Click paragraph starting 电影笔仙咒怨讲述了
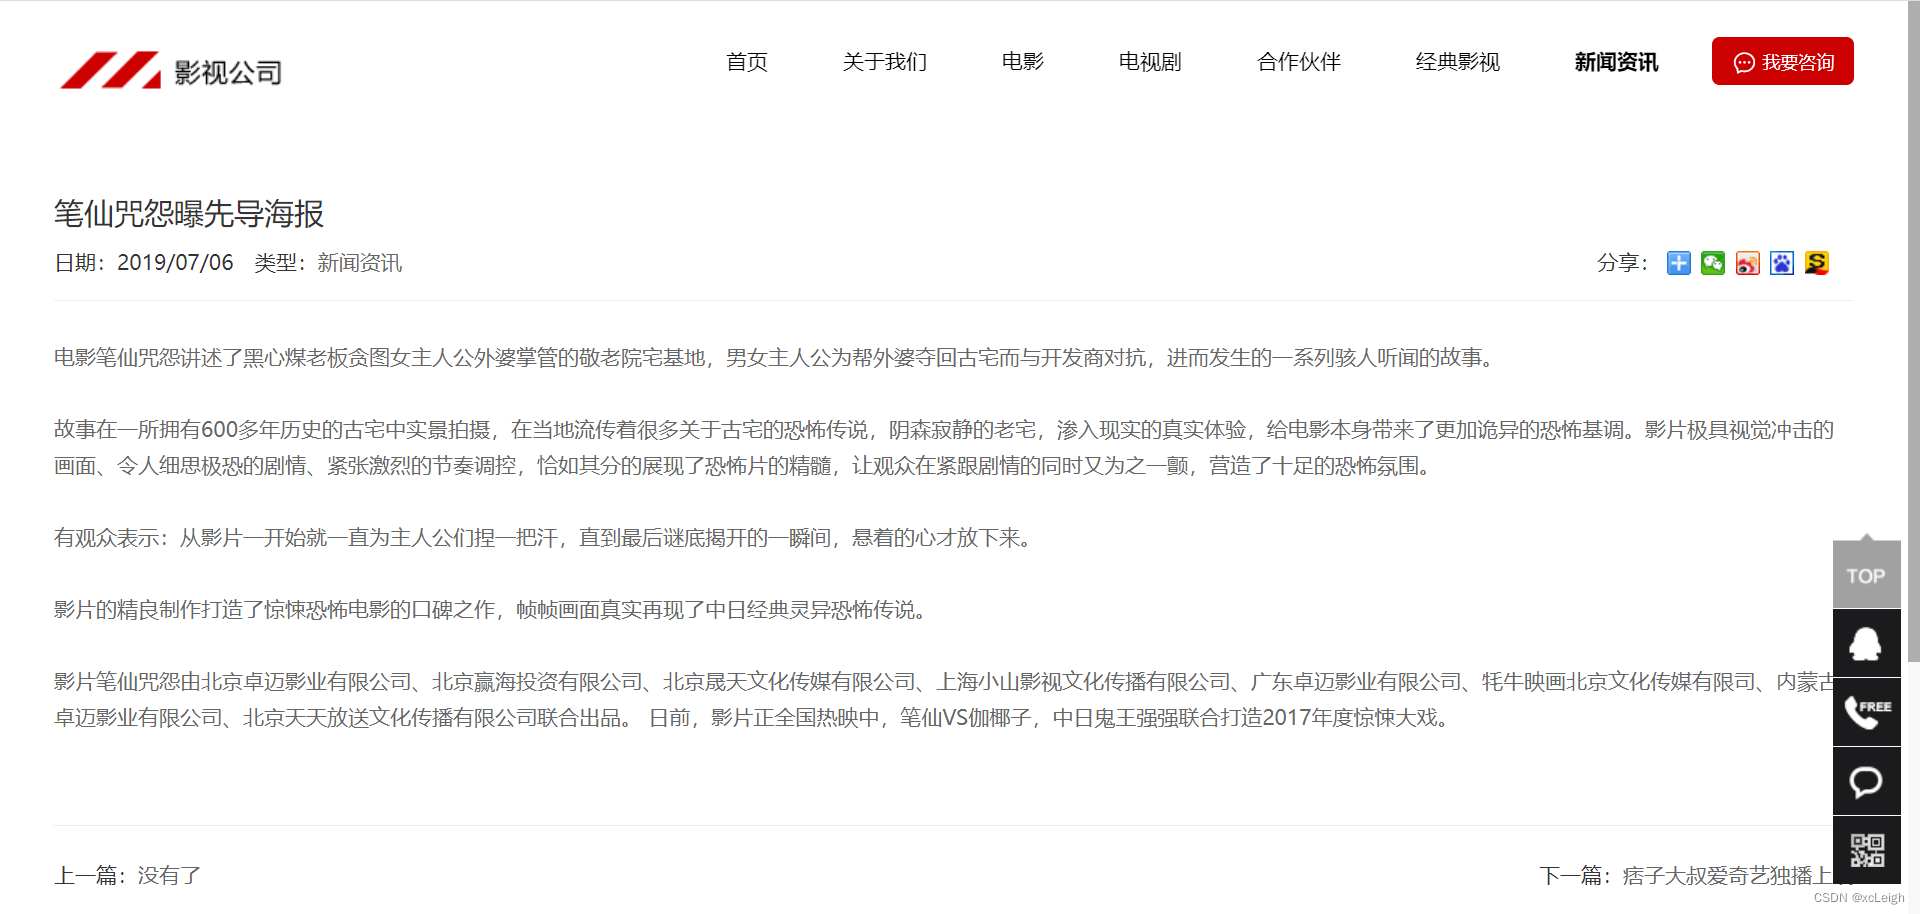This screenshot has width=1920, height=914. click(777, 358)
